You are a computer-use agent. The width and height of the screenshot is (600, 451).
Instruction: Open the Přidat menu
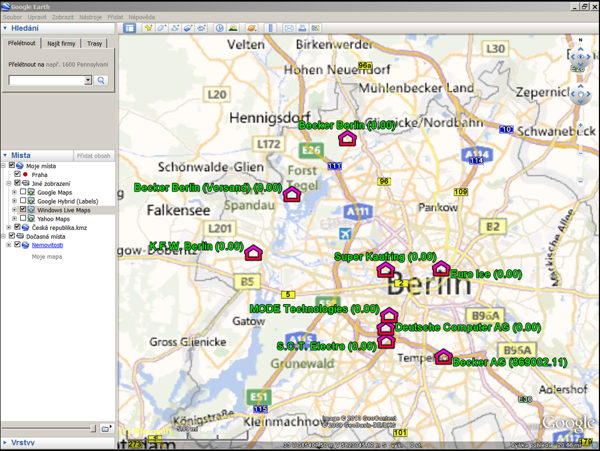tap(115, 17)
